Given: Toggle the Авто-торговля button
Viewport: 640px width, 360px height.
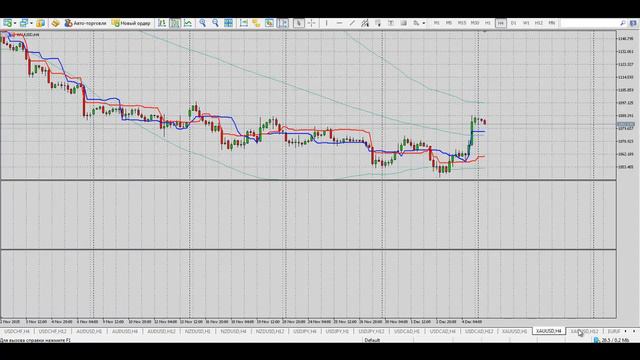Looking at the screenshot, I should click(86, 23).
